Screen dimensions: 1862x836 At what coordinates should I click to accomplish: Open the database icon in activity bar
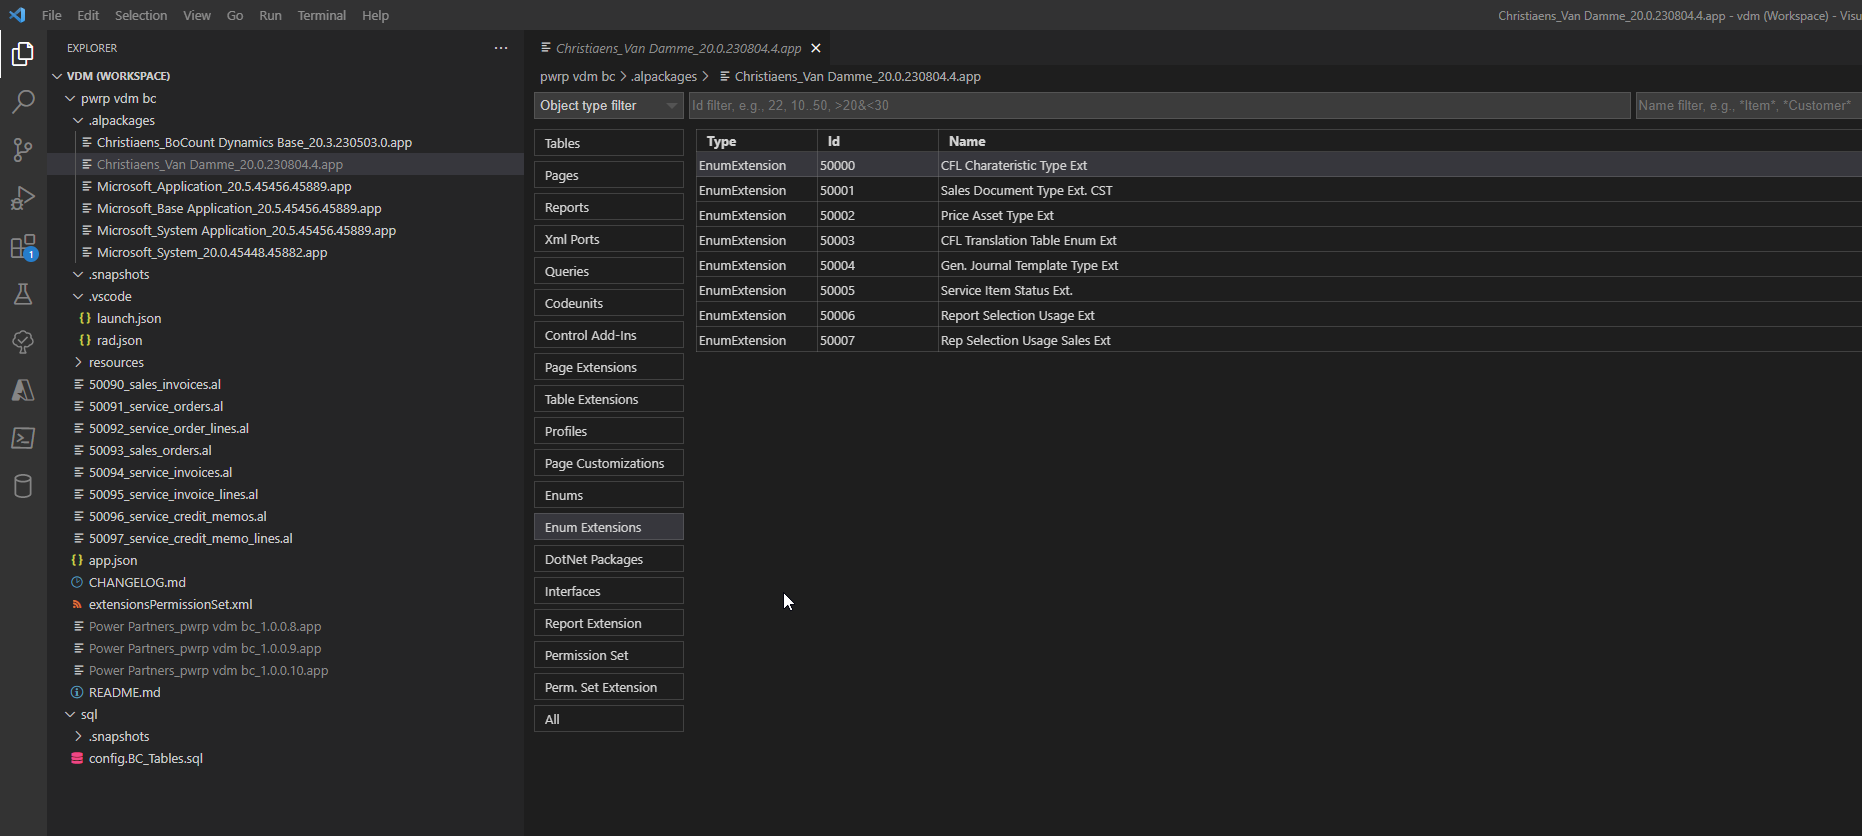click(23, 486)
